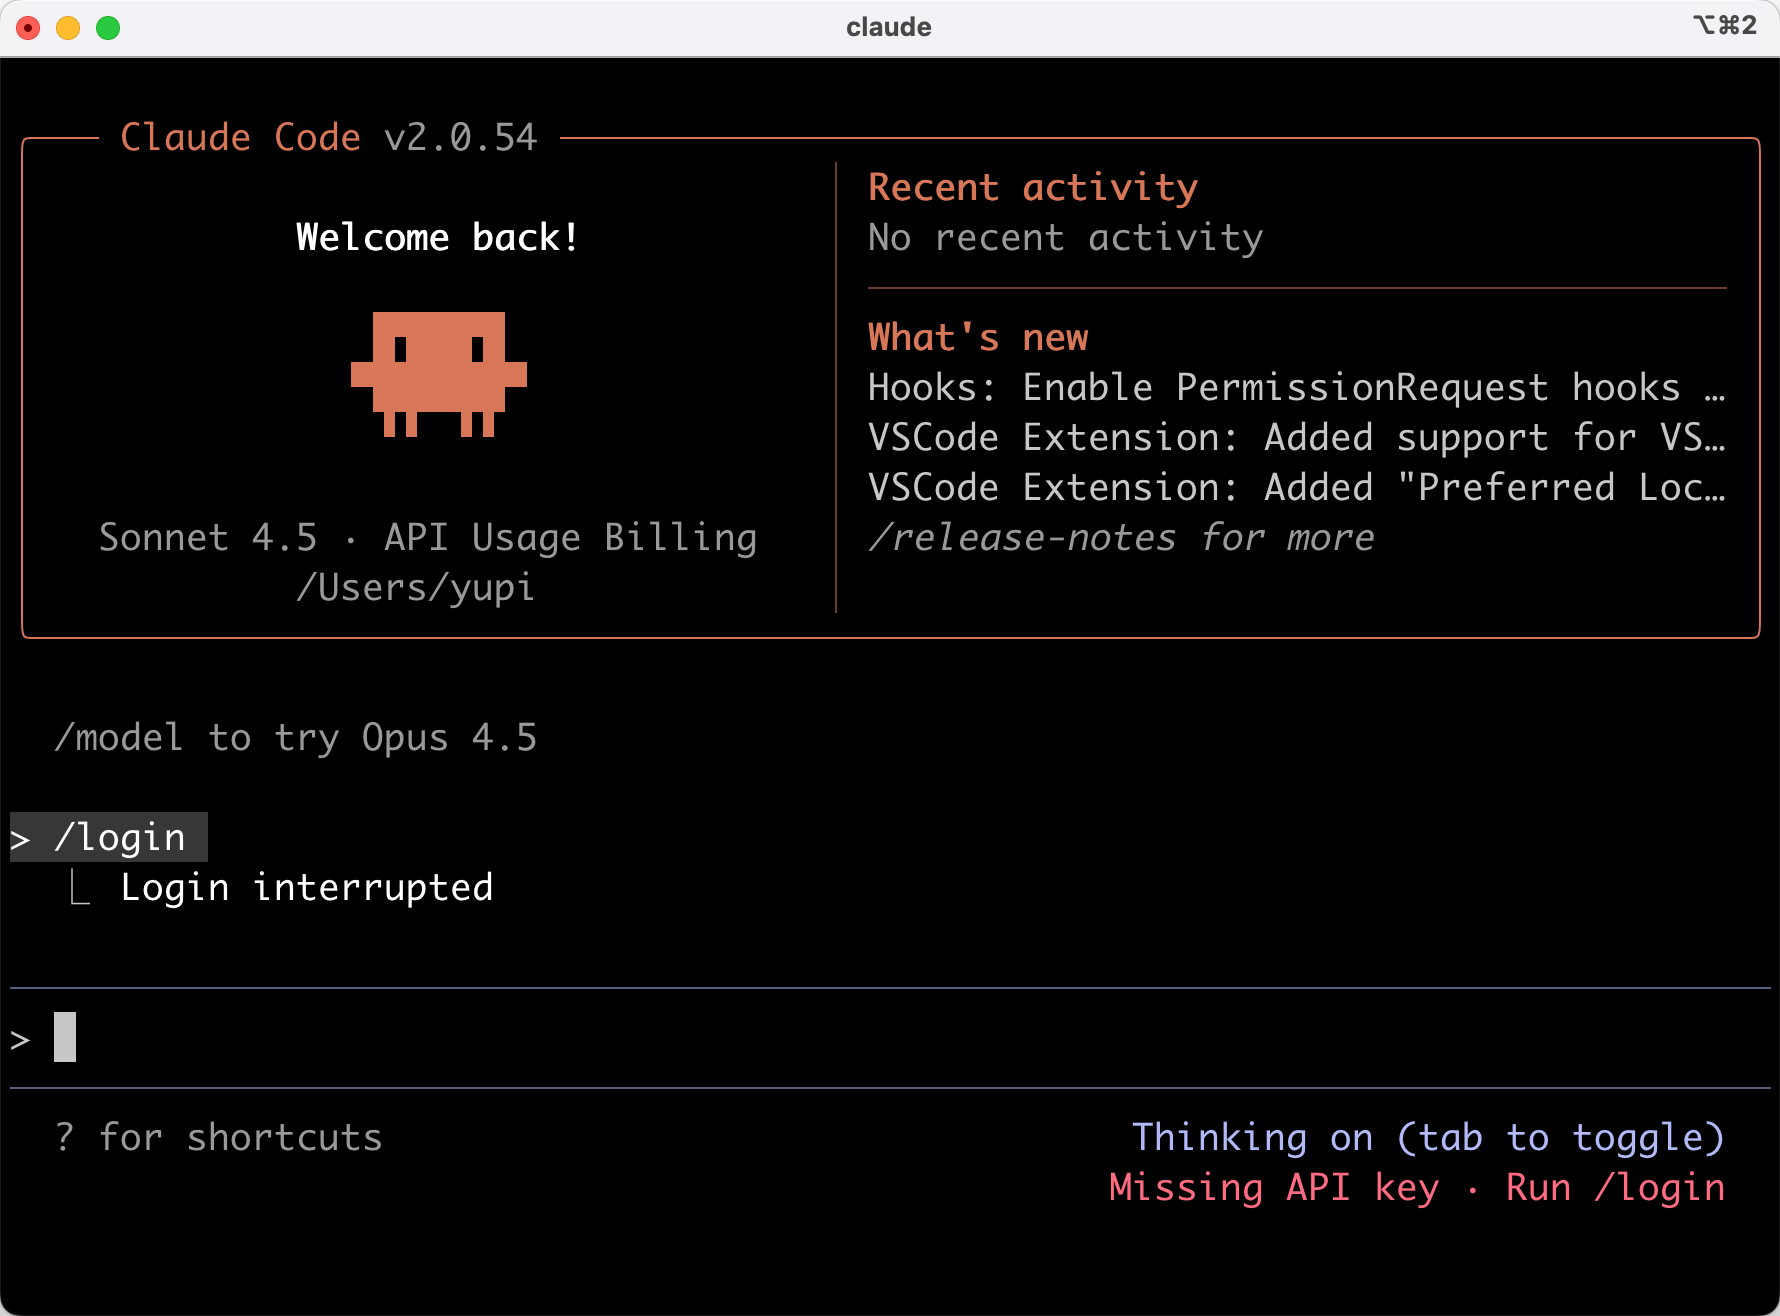Click the 'No recent activity' text
The image size is (1780, 1316).
pyautogui.click(x=1066, y=238)
